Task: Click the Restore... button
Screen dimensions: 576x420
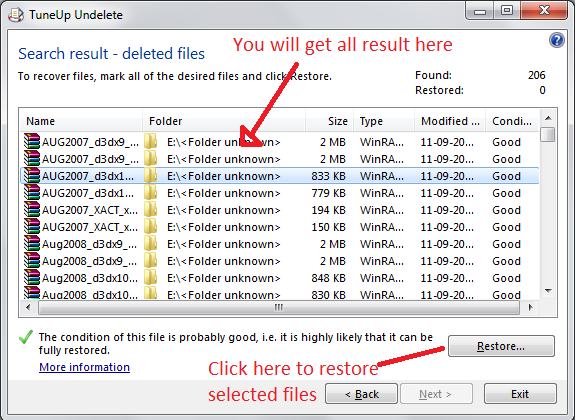Action: click(x=501, y=346)
